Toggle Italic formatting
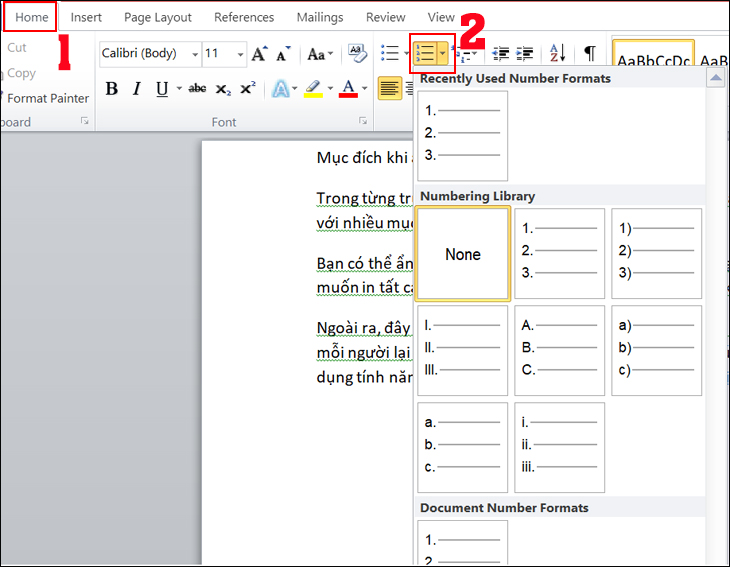The image size is (730, 567). 136,88
